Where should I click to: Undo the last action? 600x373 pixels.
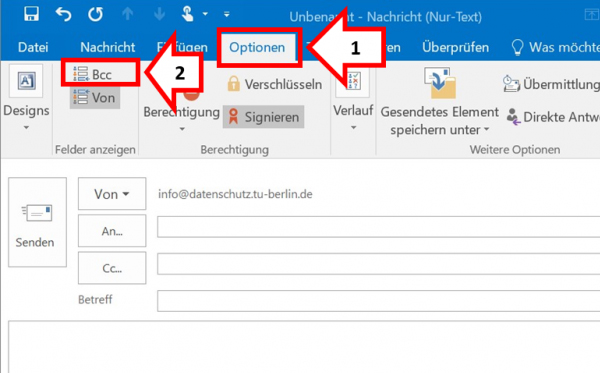(63, 15)
